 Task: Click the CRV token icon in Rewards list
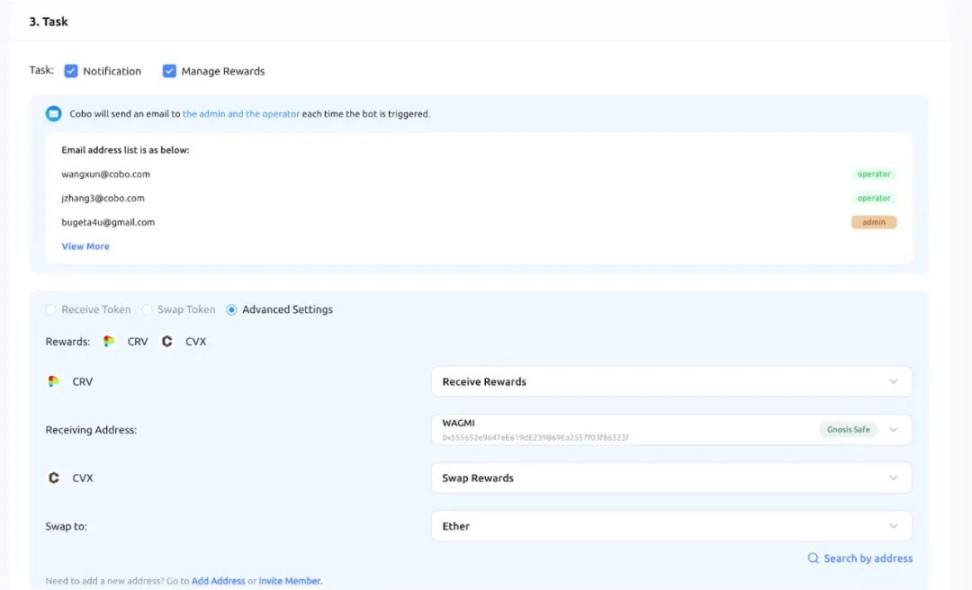109,341
